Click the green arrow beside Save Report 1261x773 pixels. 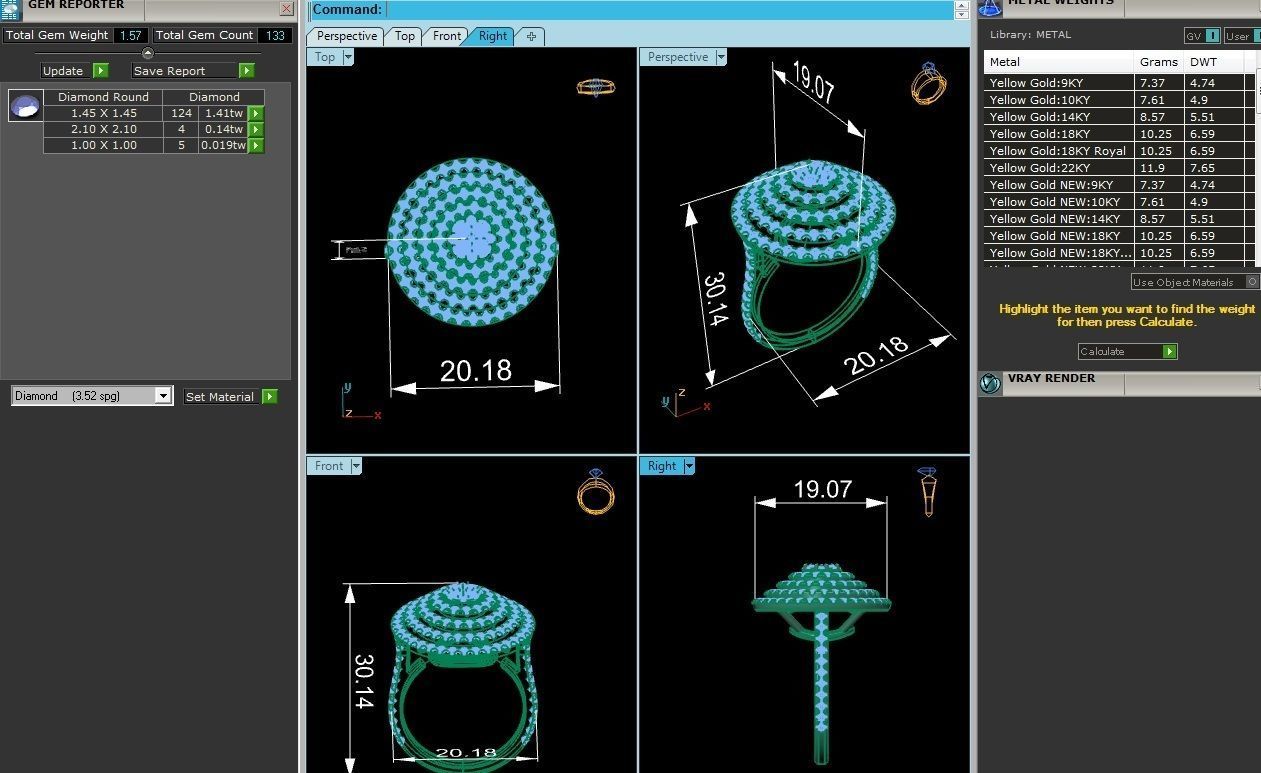coord(247,71)
